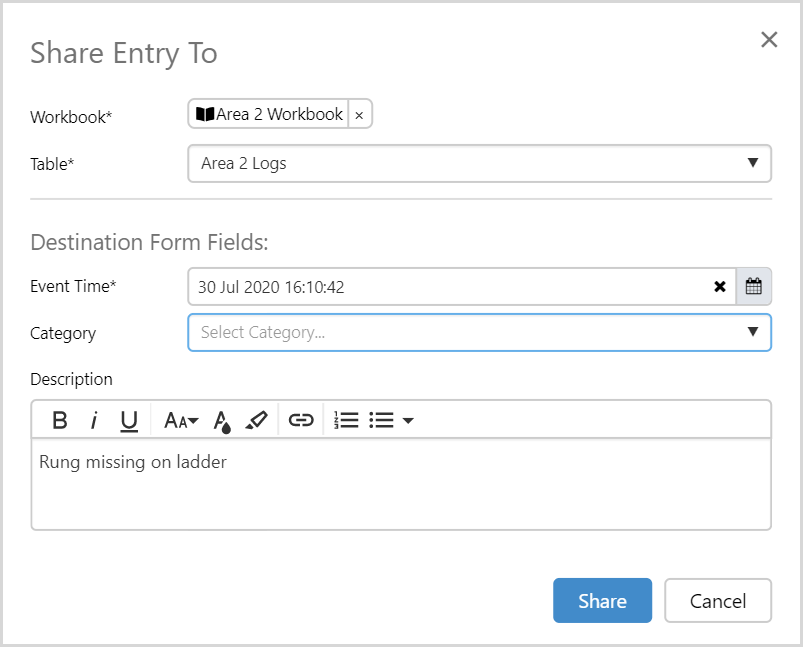Close the Share Entry To dialog
The width and height of the screenshot is (803, 647).
(769, 39)
